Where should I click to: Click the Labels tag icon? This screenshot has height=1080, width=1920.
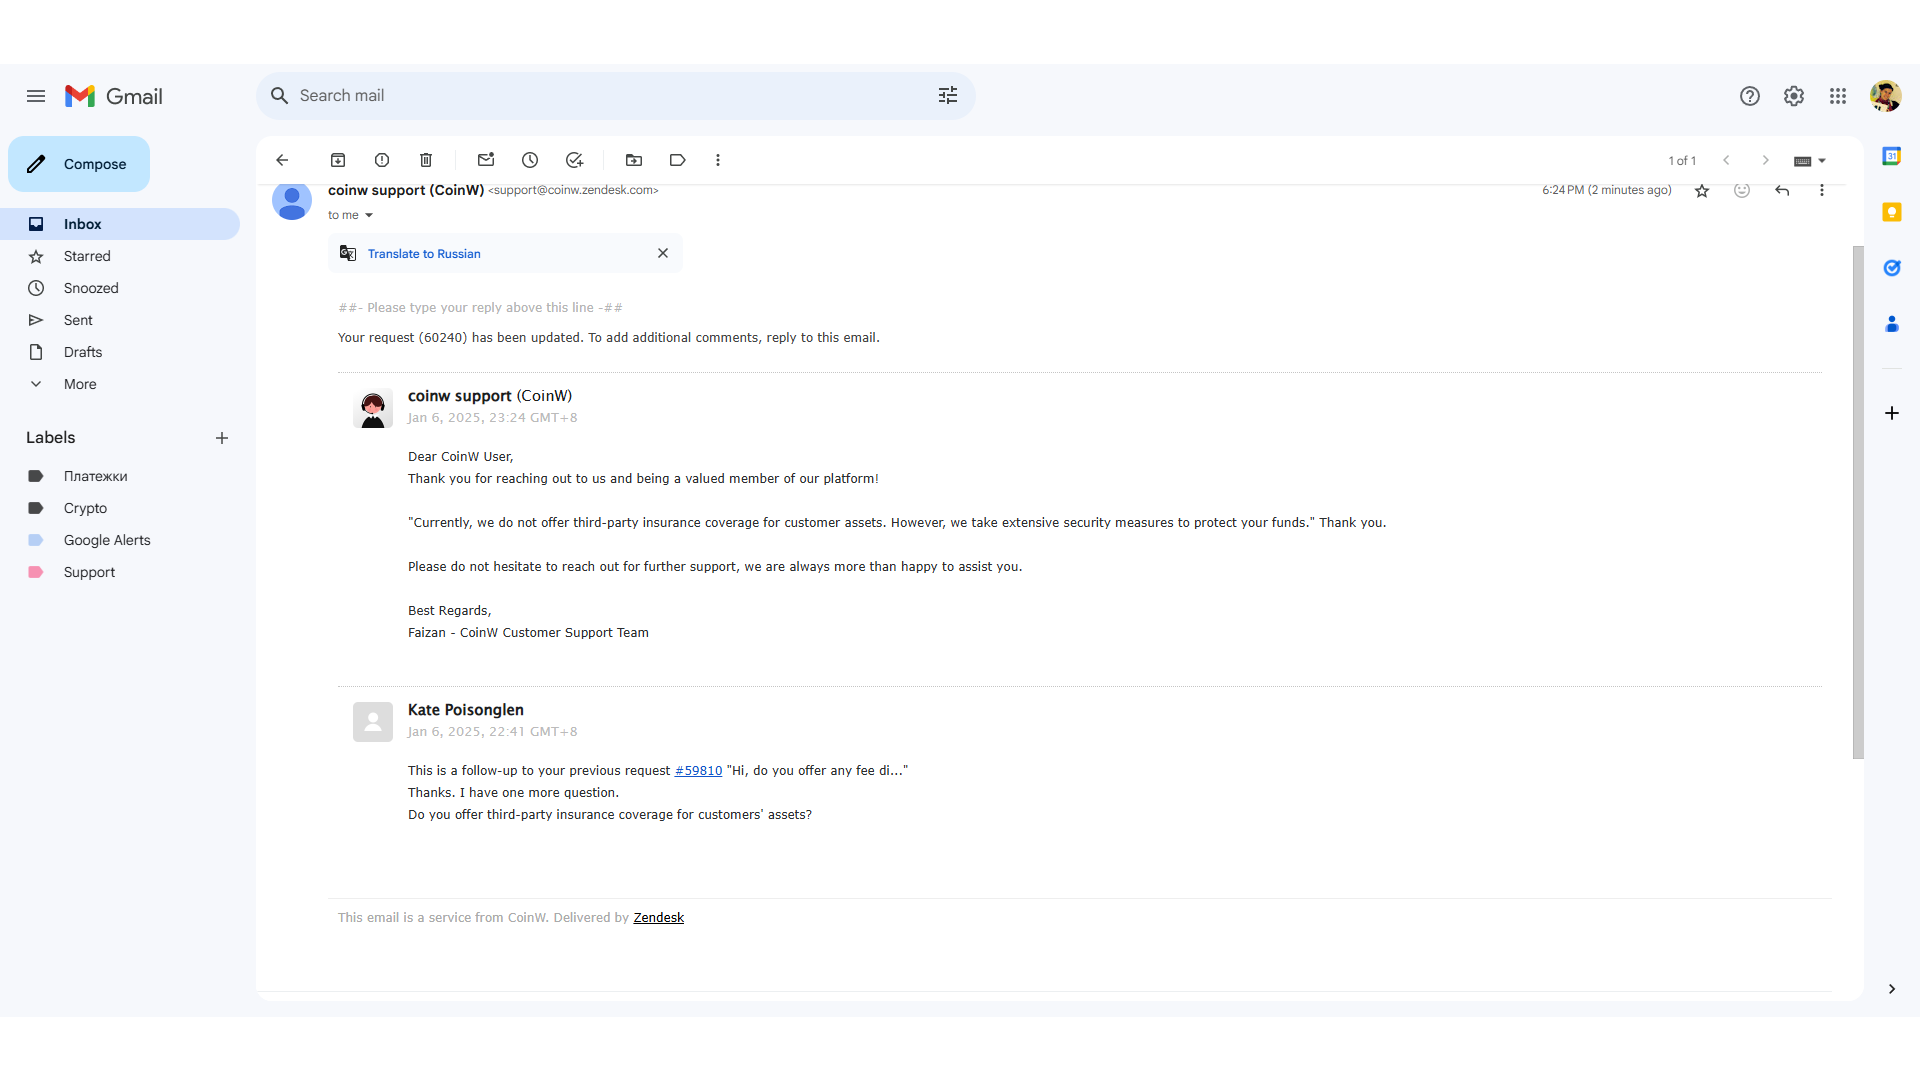click(x=678, y=160)
